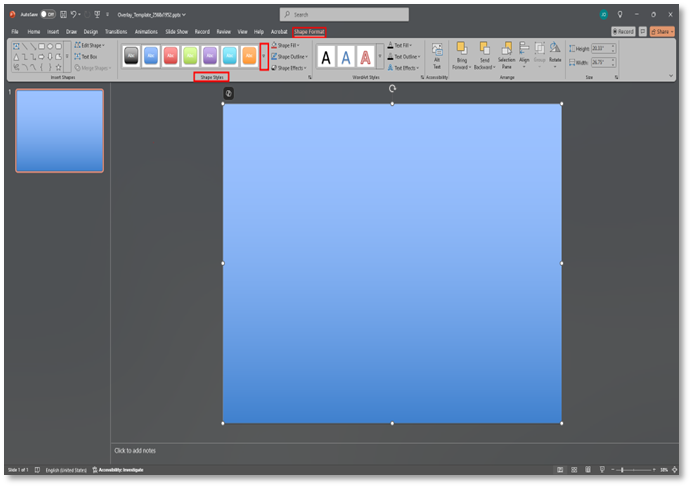Toggle the AutoSave switch

46,15
